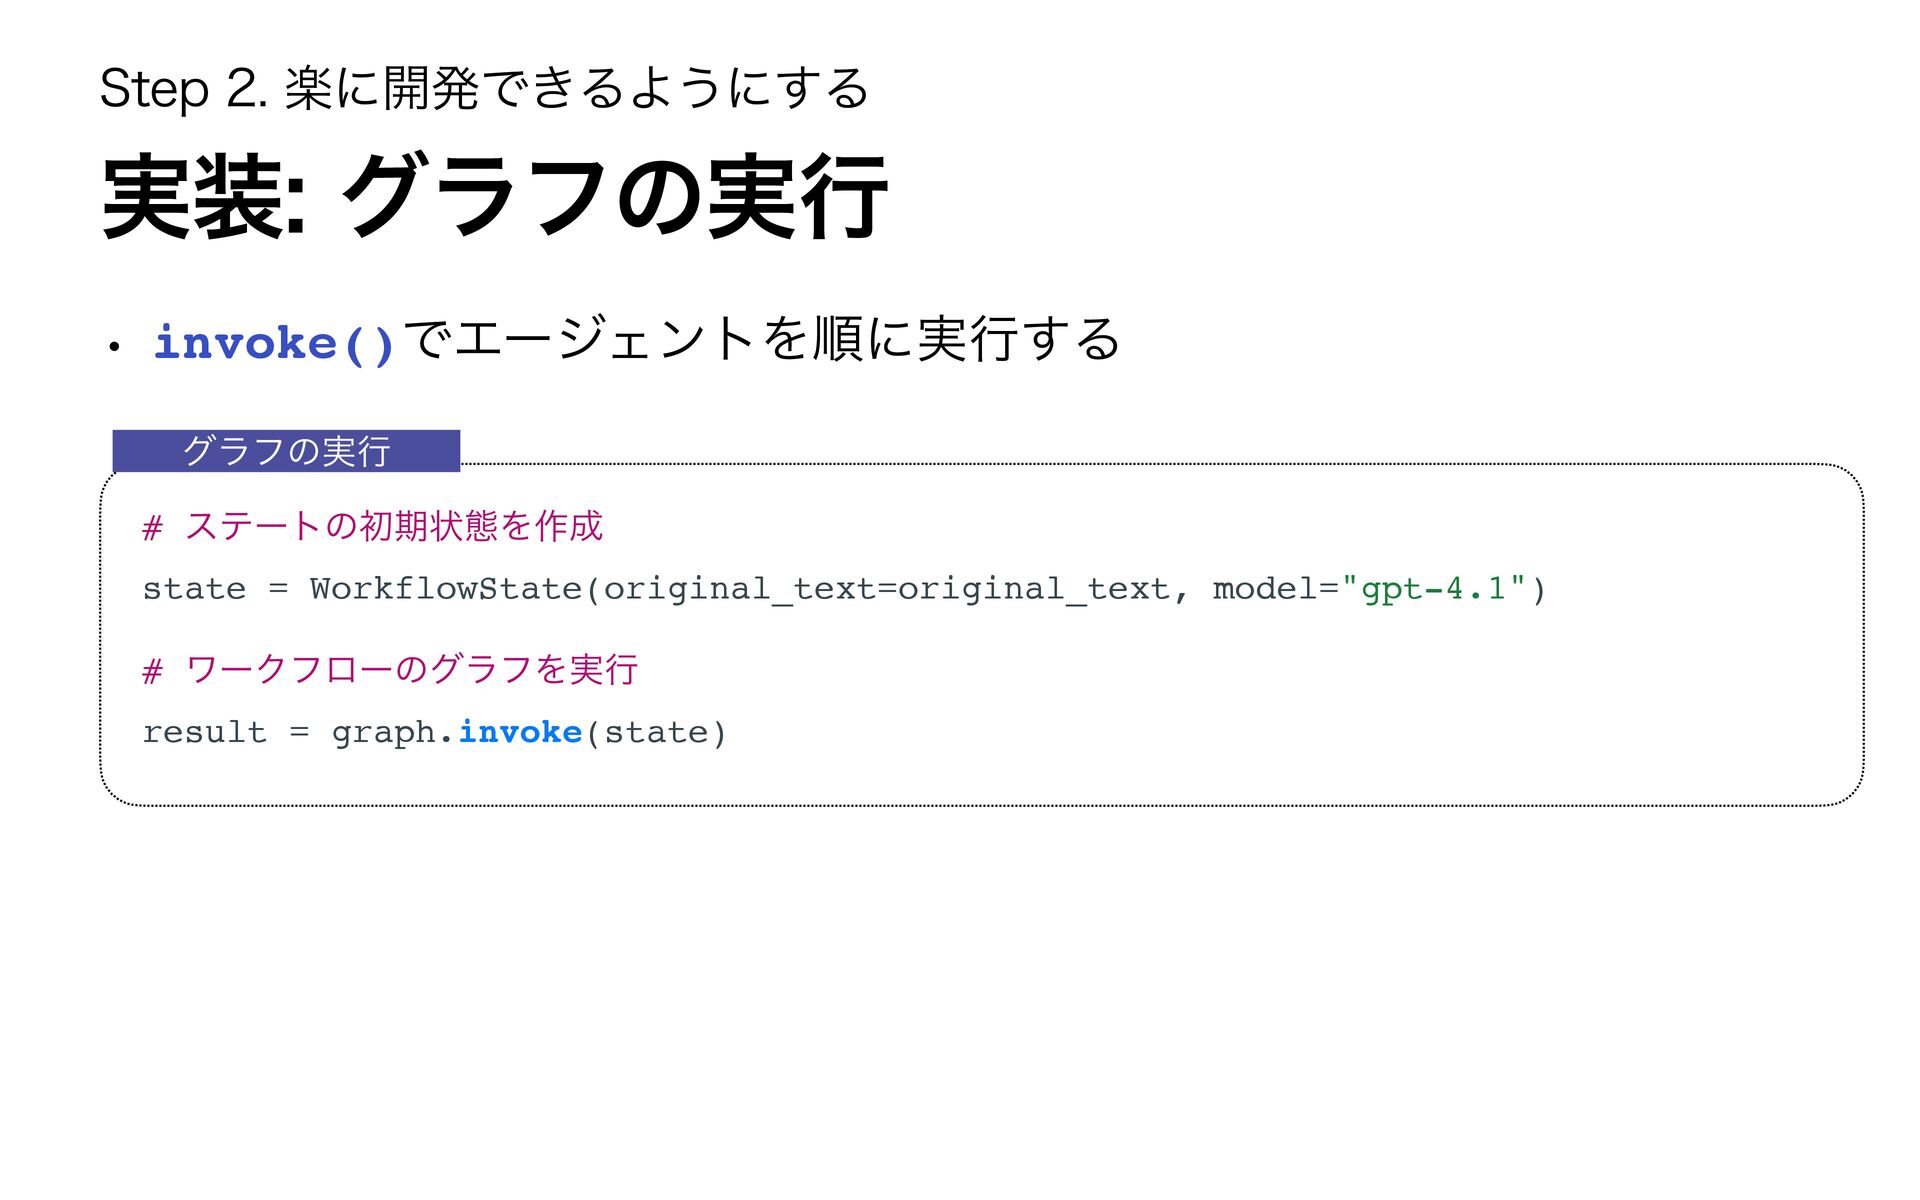The image size is (1920, 1200).
Task: Click the "(state)" argument after invoke
Action: coord(656,733)
